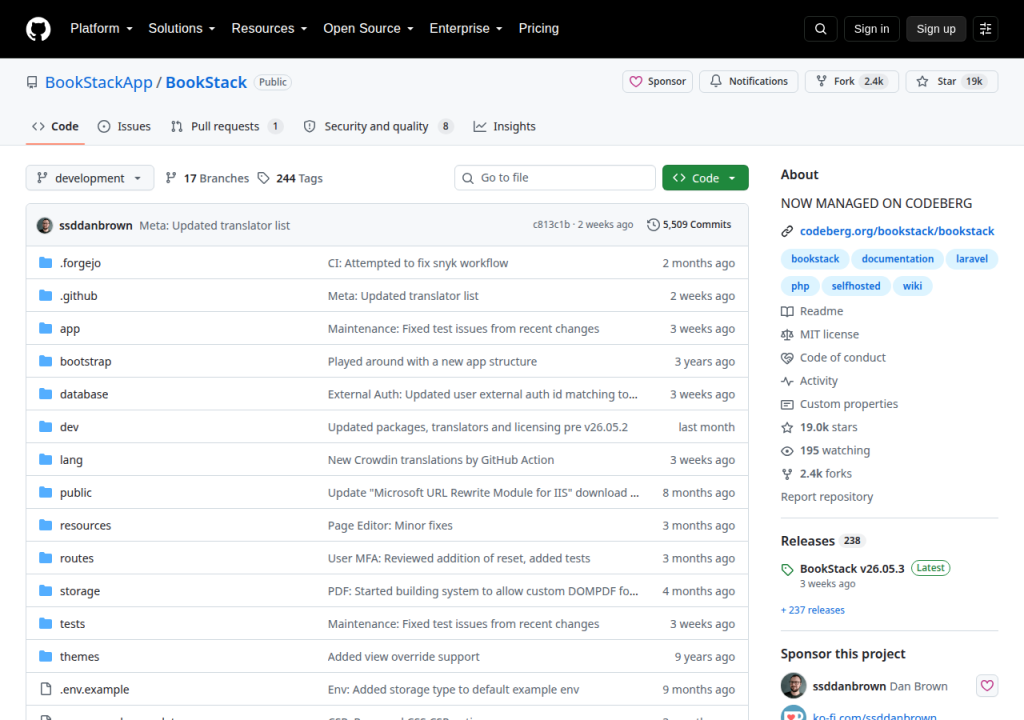Click the book icon beside Readme

[x=787, y=312]
